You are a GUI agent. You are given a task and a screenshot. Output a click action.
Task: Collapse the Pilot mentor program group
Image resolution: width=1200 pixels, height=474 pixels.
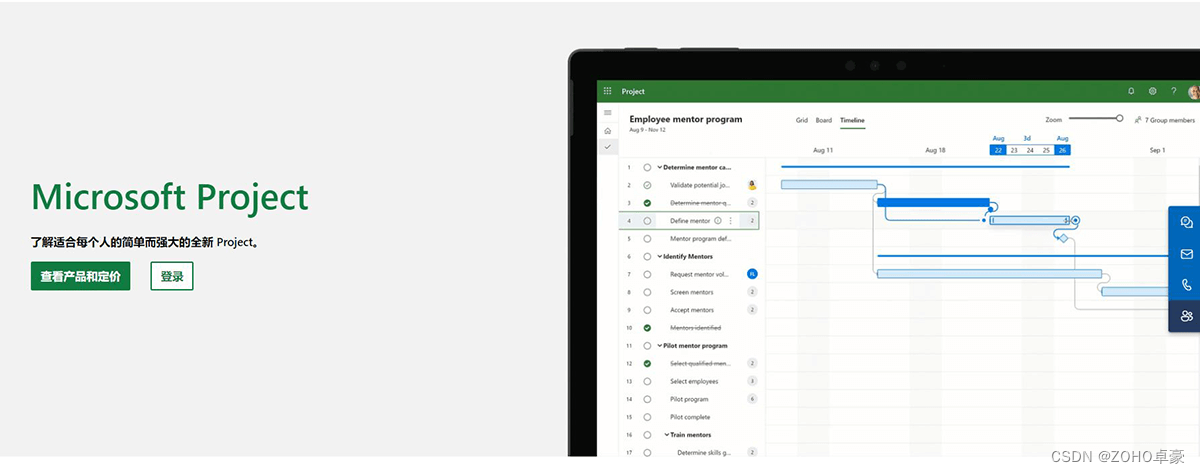[x=659, y=345]
